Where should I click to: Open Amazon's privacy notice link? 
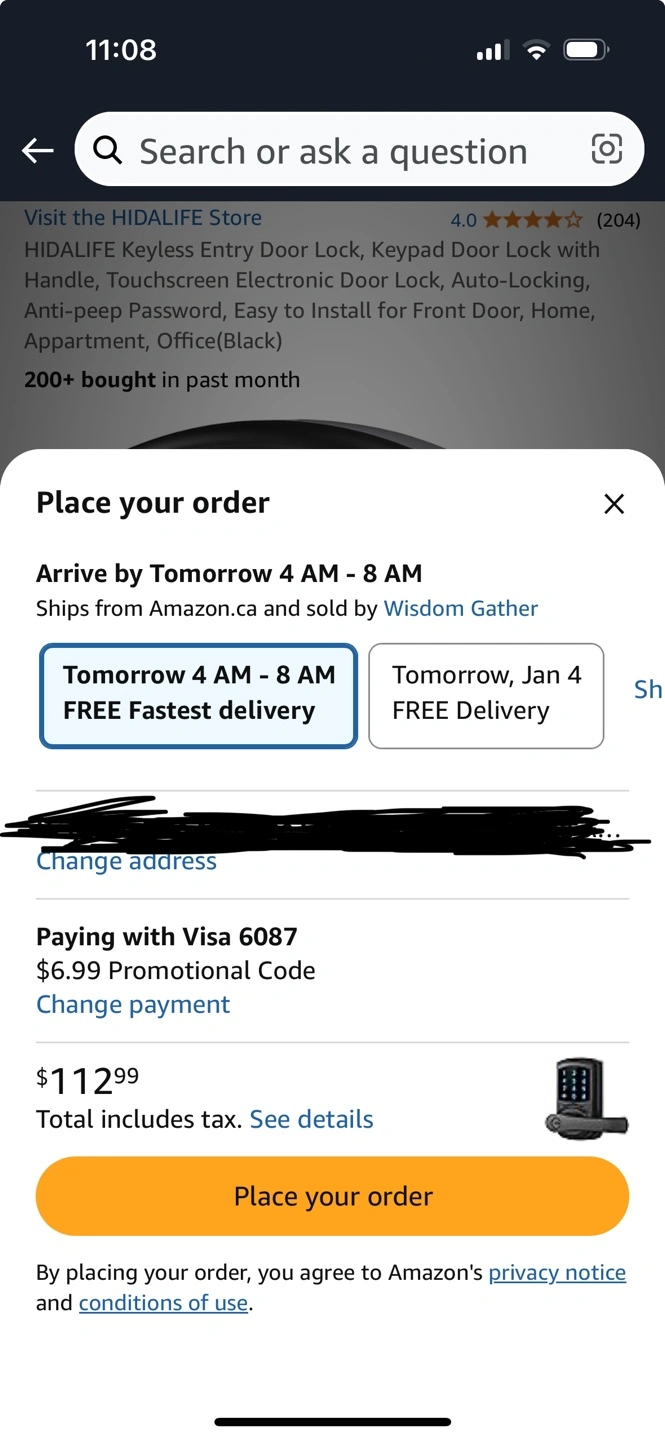pos(557,1273)
